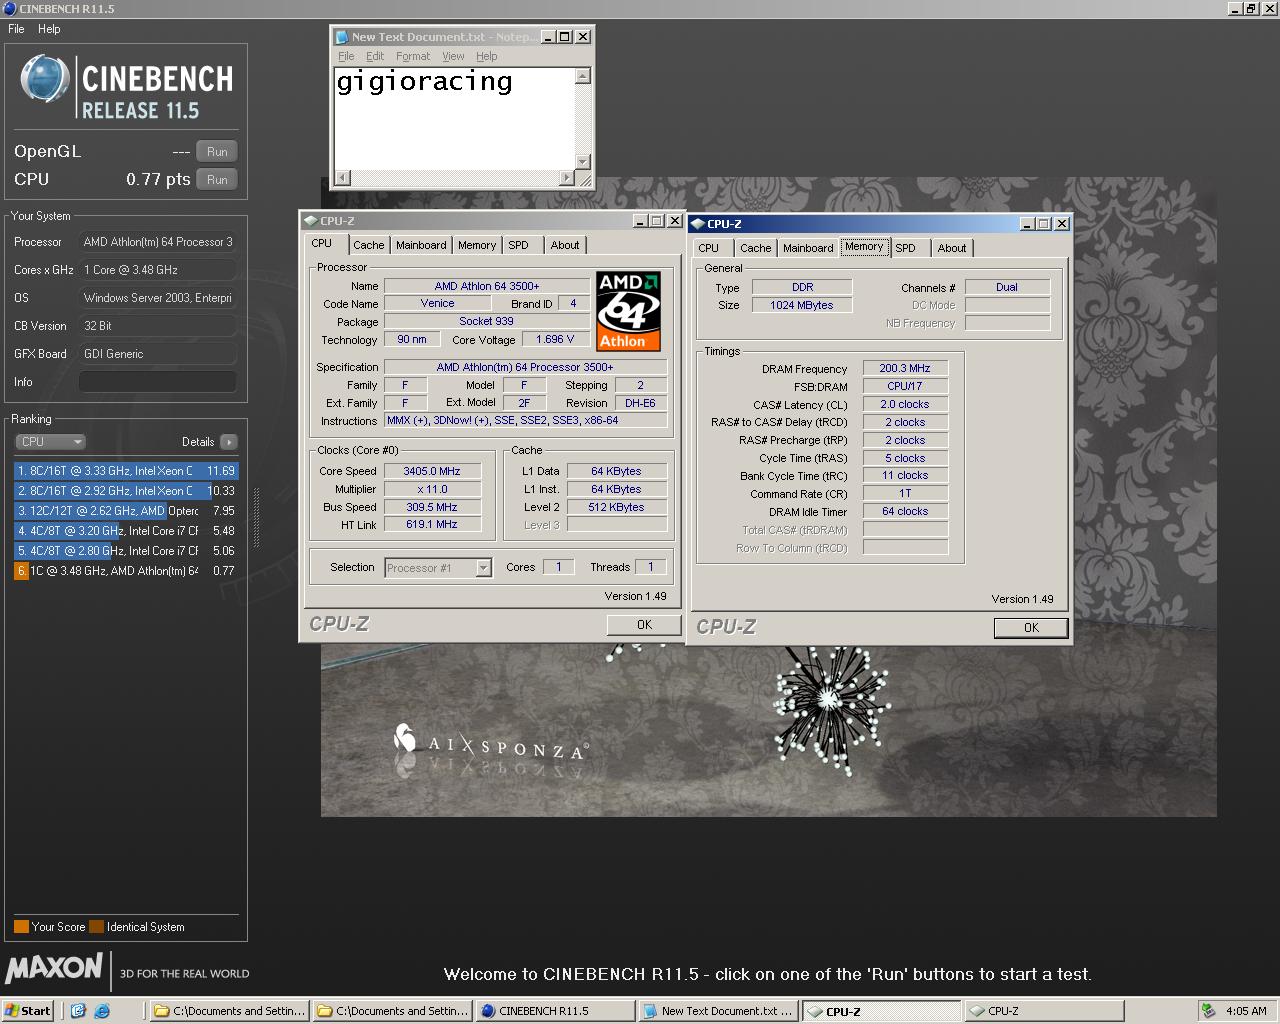The height and width of the screenshot is (1024, 1280).
Task: Open Processor #1 selection dropdown
Action: coord(484,568)
